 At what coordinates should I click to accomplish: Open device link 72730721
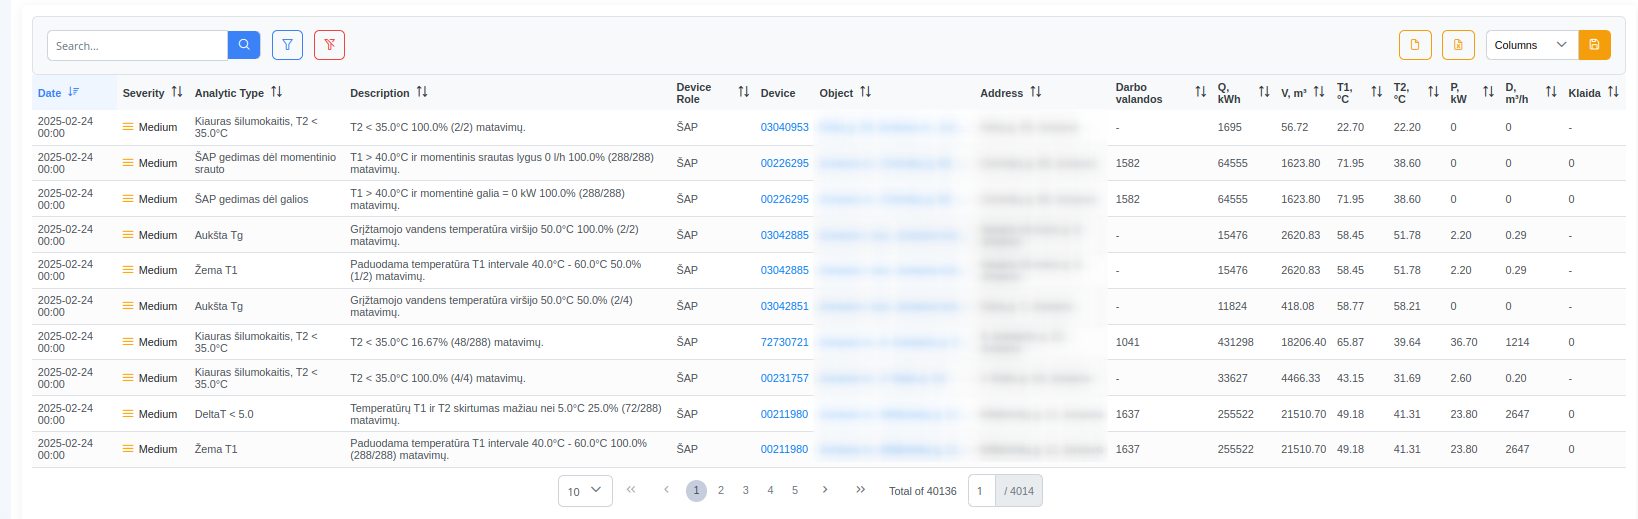(784, 342)
